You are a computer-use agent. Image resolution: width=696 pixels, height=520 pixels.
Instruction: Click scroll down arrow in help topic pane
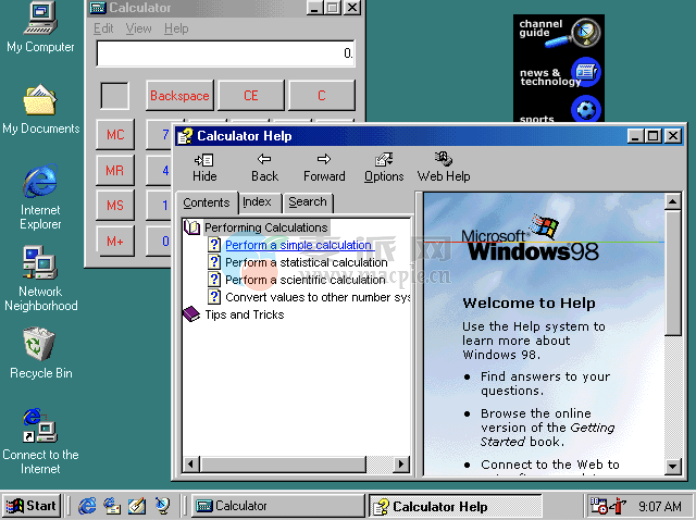pos(673,466)
